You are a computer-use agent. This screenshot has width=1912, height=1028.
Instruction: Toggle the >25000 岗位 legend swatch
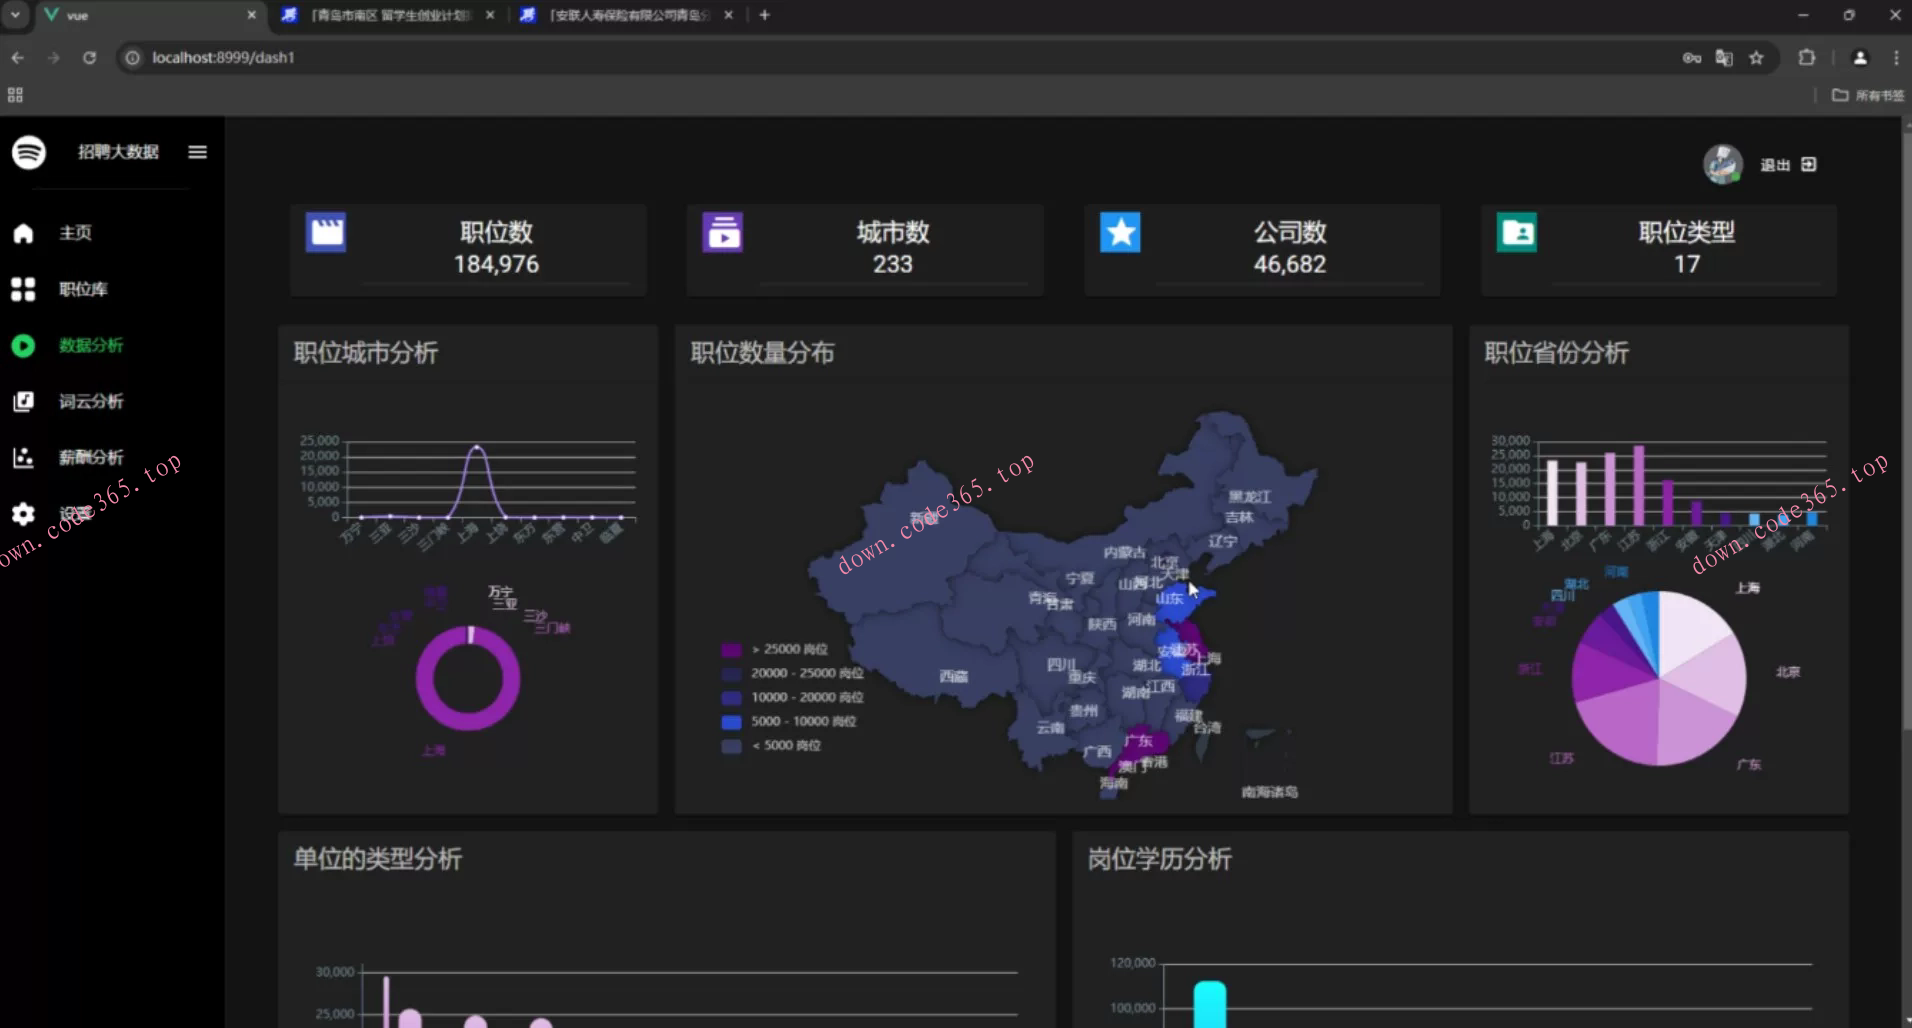[731, 650]
